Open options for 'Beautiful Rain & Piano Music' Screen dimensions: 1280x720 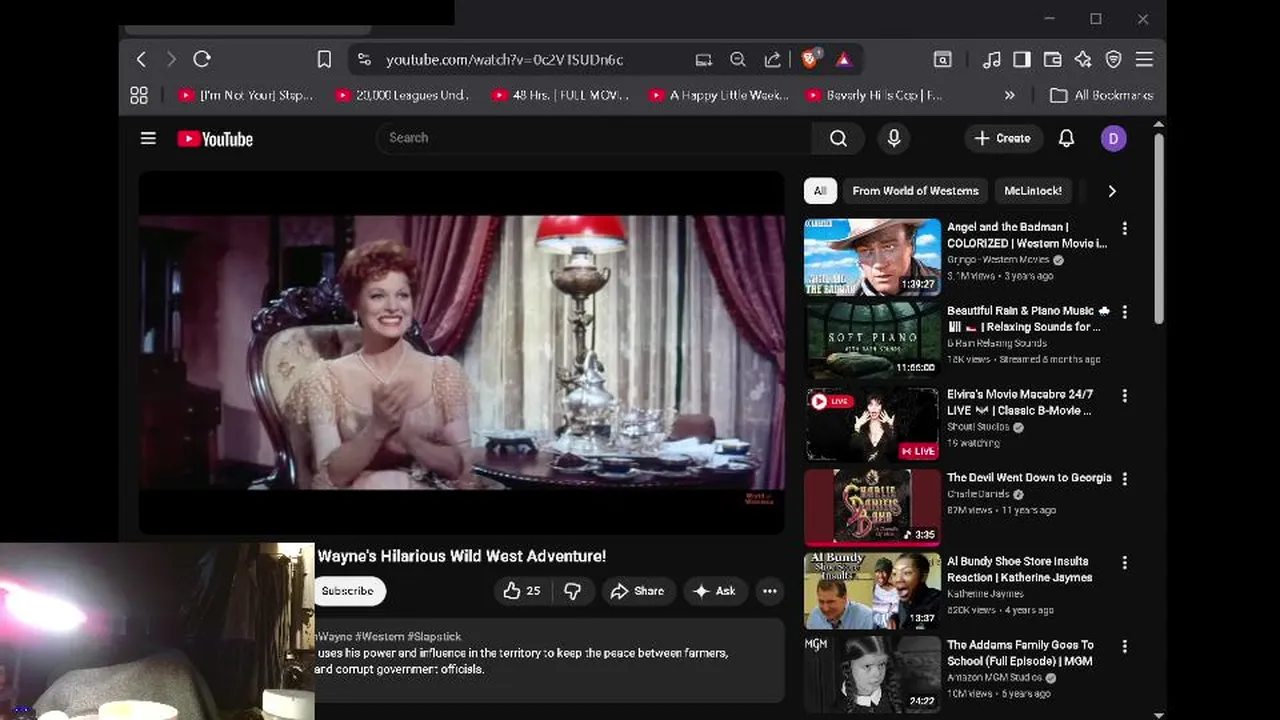[1124, 312]
